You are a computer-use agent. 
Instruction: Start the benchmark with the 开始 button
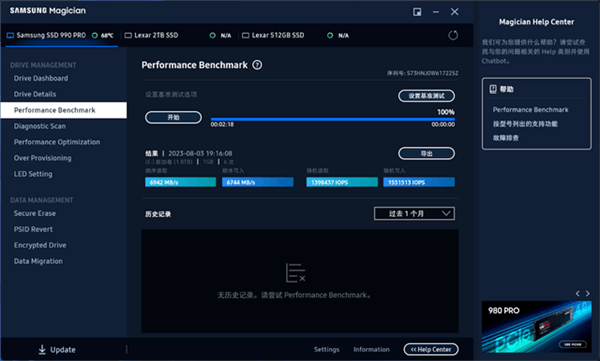coord(173,118)
